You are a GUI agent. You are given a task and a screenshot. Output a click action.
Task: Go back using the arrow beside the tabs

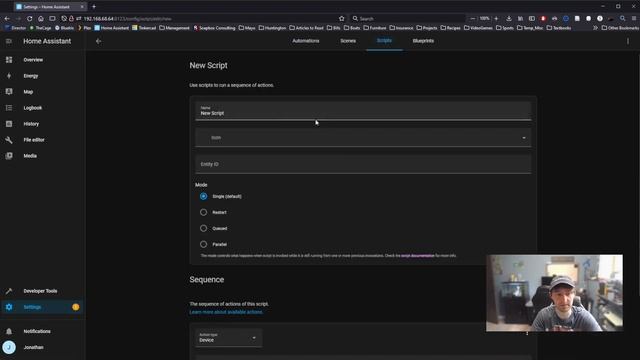[x=98, y=41]
